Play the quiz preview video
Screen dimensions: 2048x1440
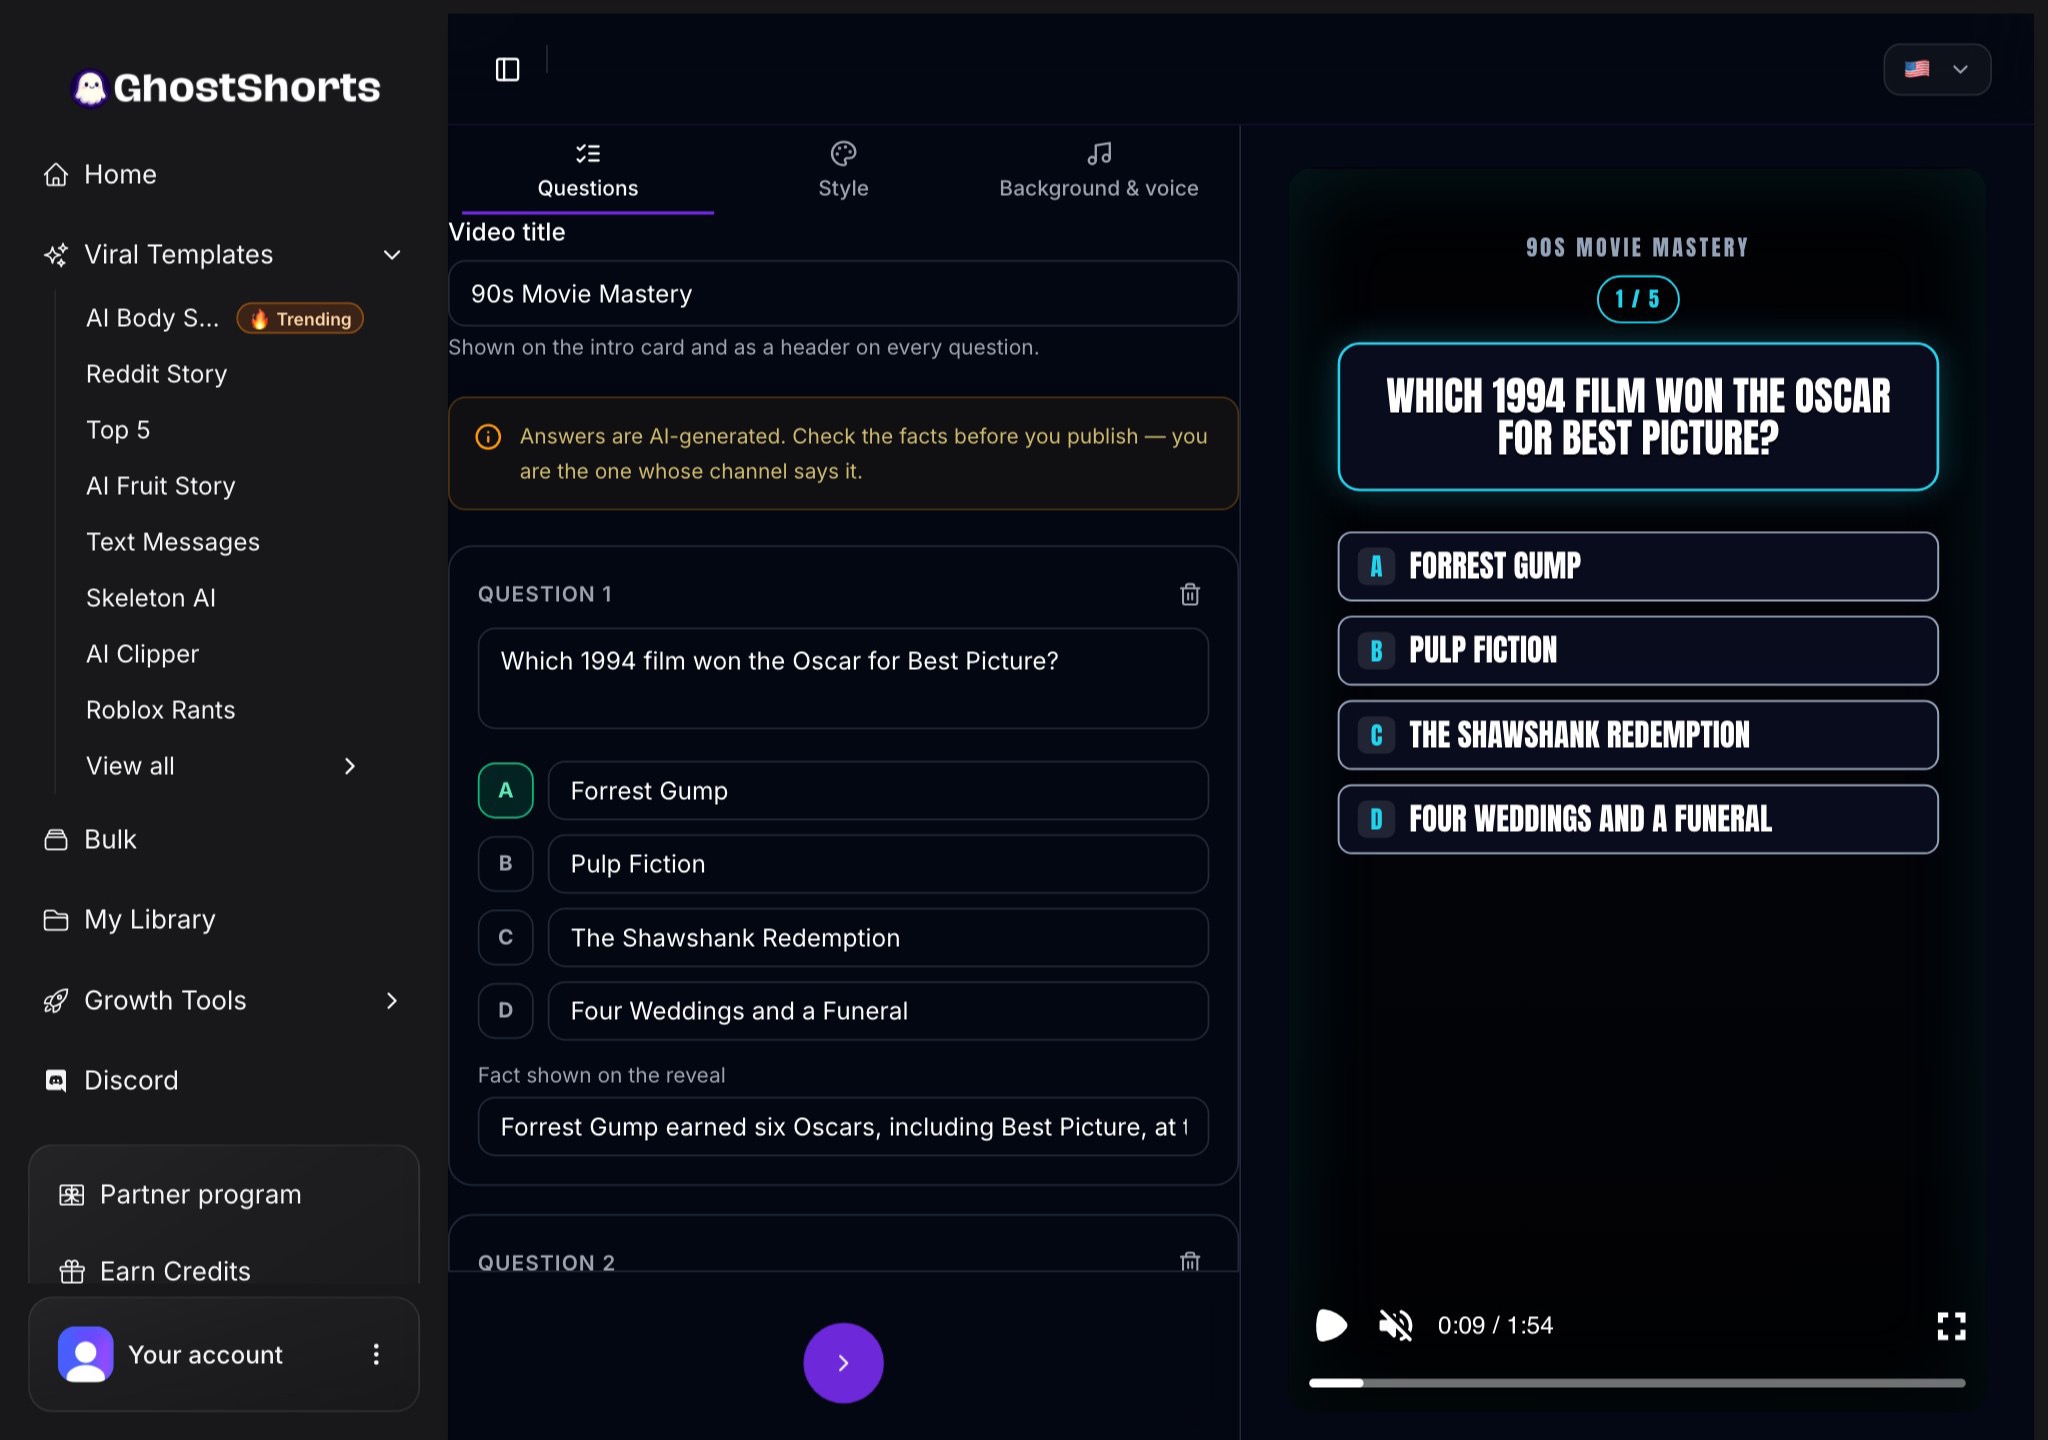coord(1331,1325)
